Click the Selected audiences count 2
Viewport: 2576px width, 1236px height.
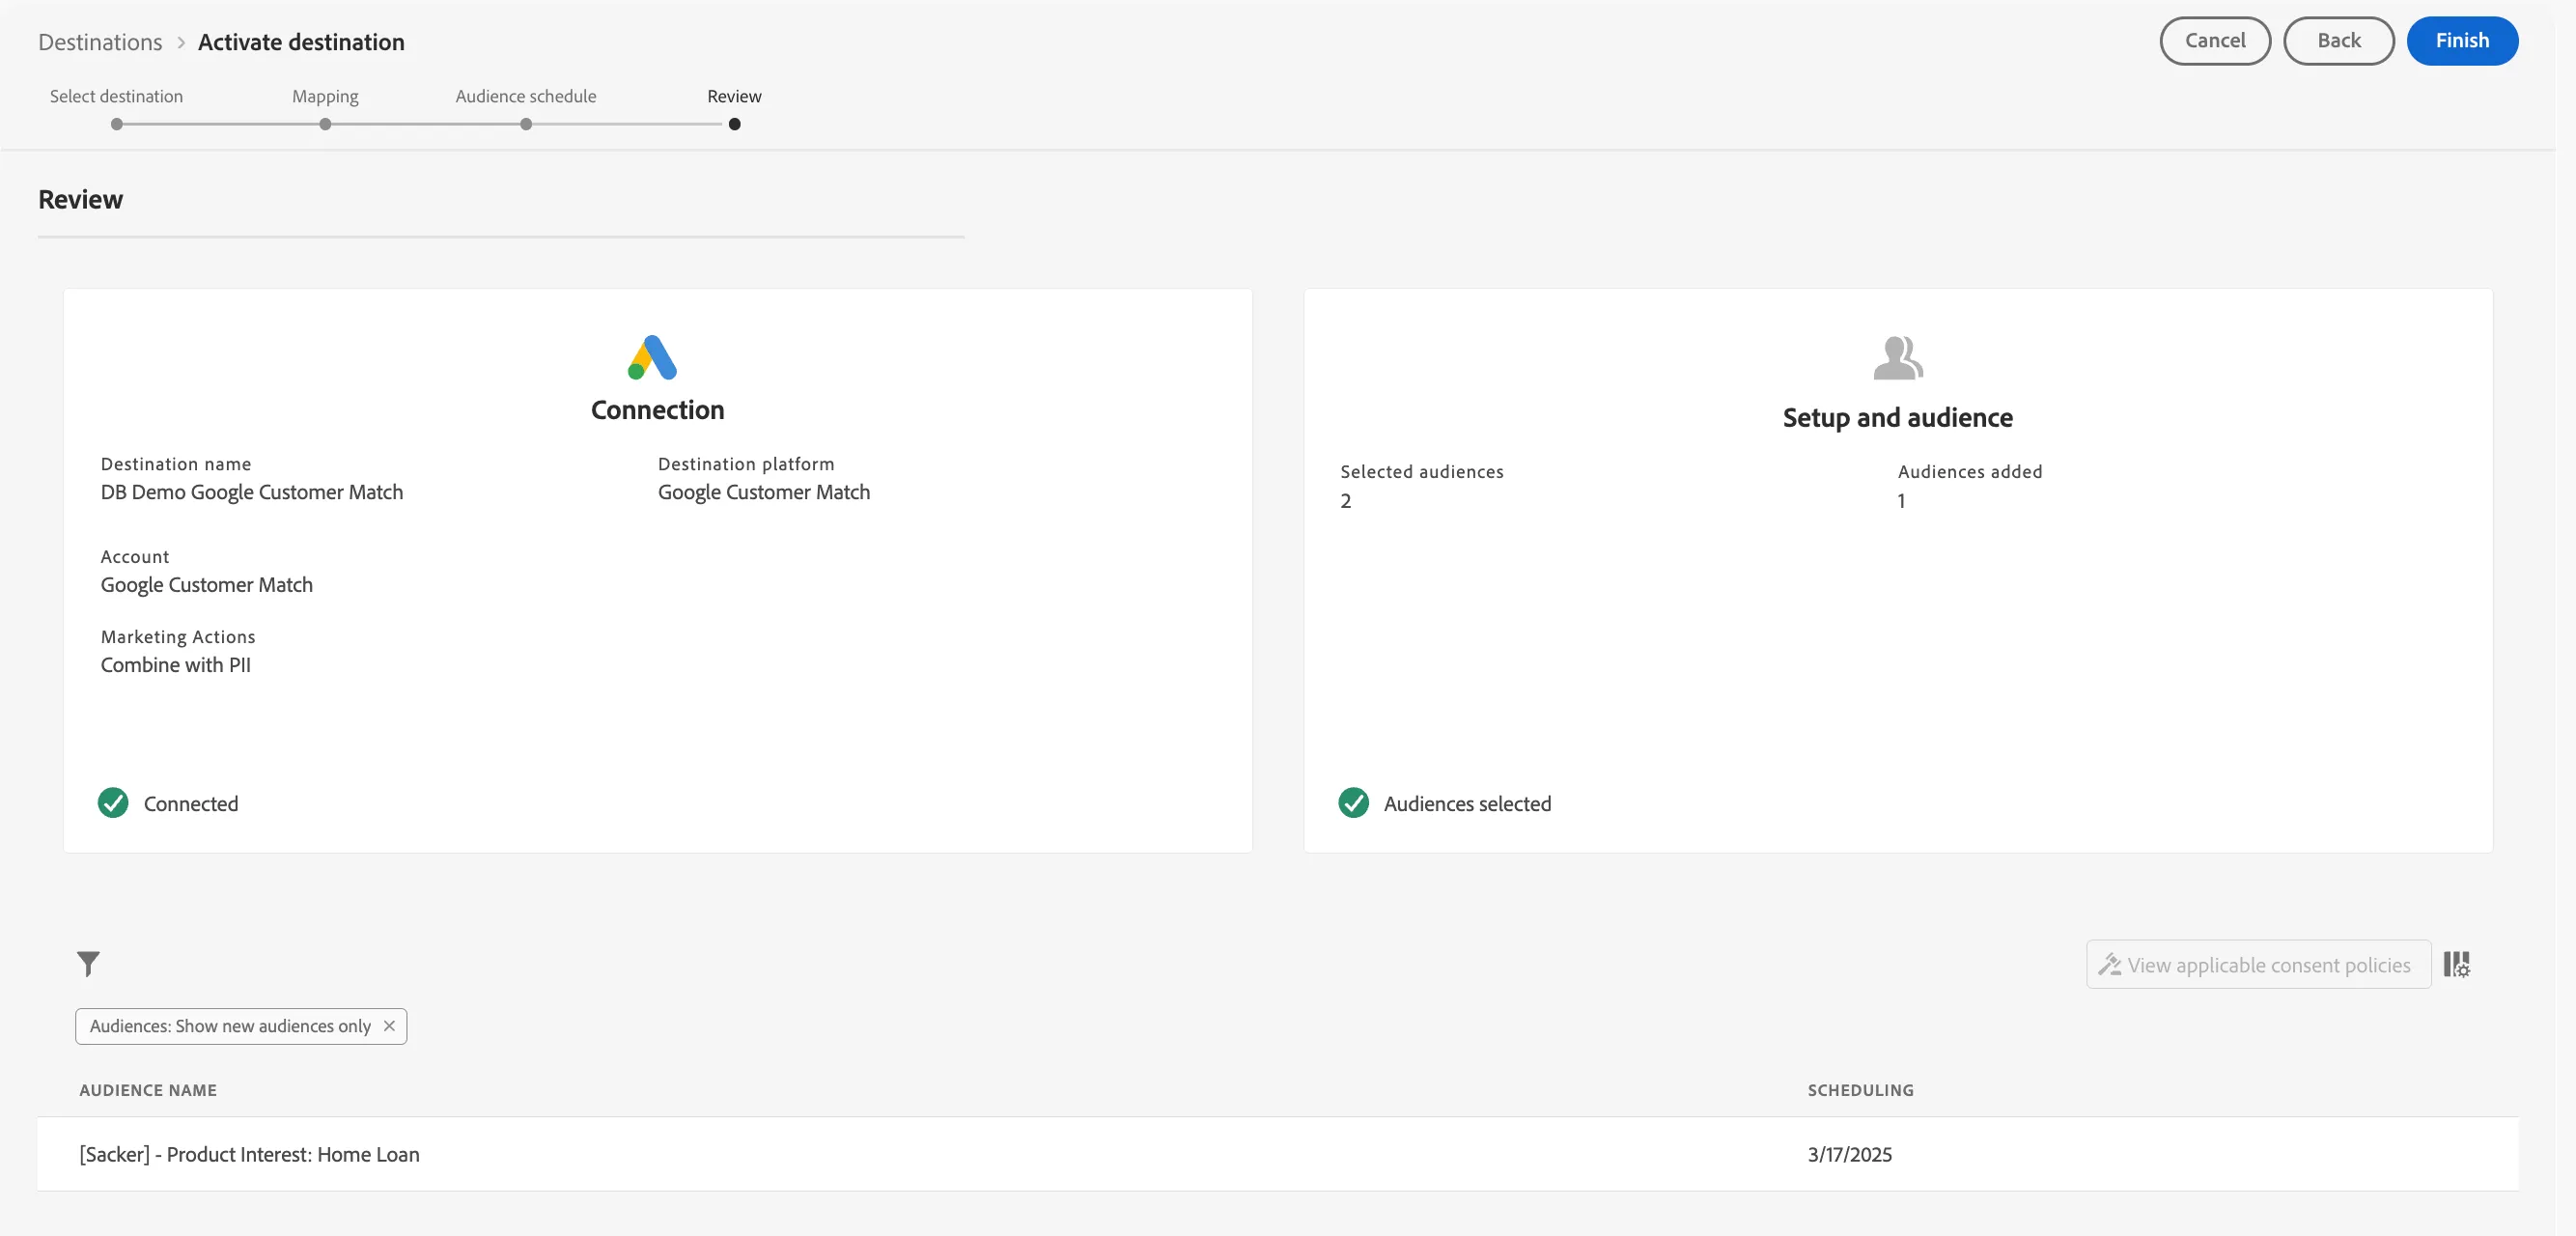click(x=1346, y=501)
